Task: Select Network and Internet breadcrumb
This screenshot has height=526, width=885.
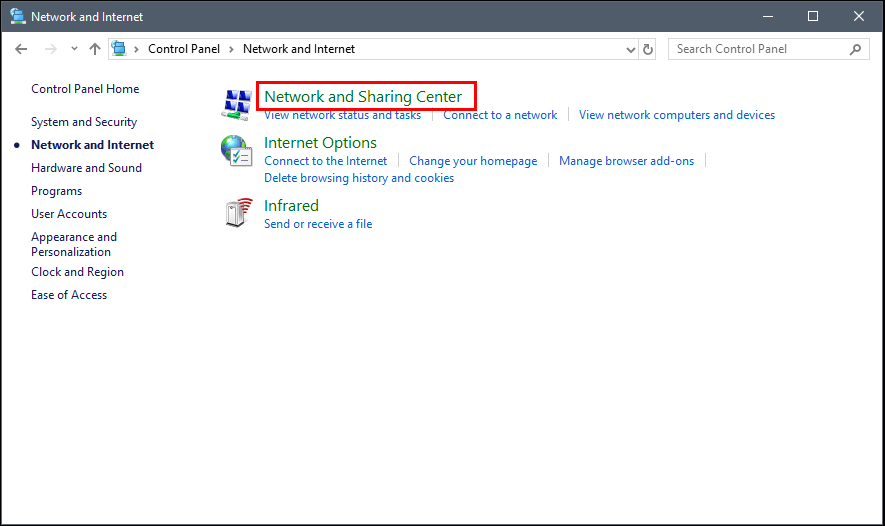Action: (x=299, y=49)
